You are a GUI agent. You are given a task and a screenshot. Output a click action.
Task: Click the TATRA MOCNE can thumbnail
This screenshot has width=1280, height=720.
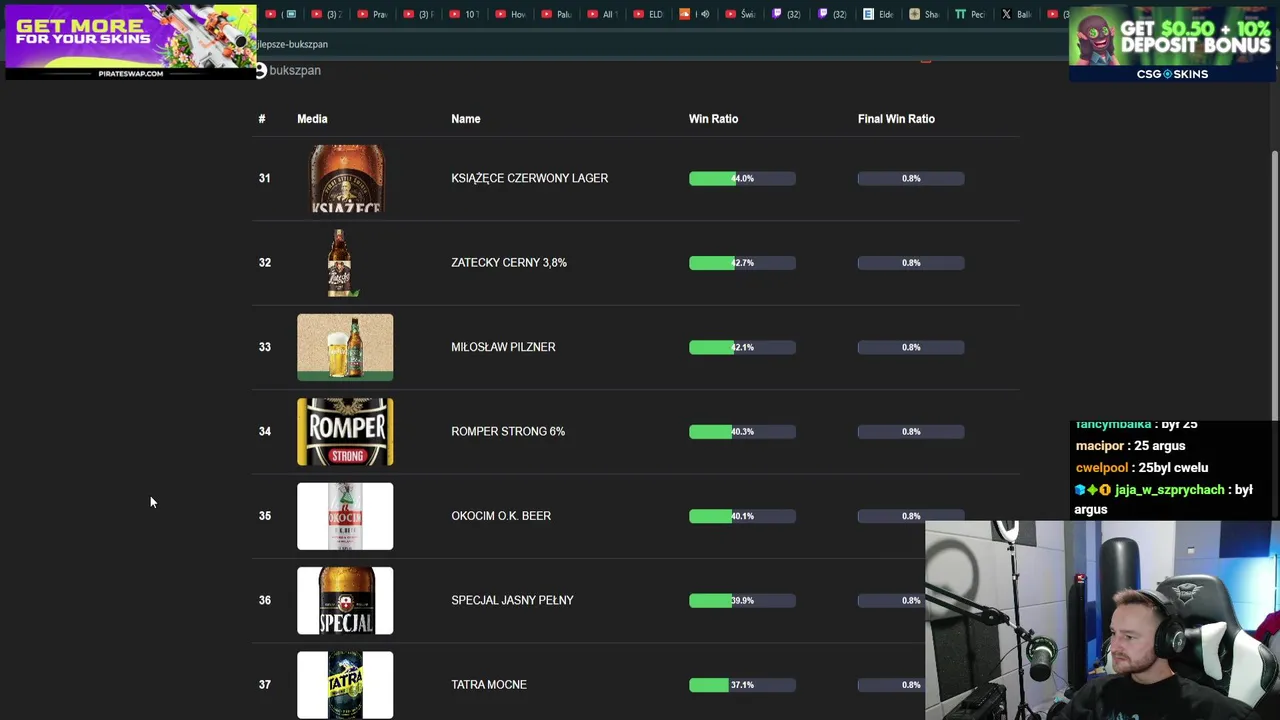(345, 685)
